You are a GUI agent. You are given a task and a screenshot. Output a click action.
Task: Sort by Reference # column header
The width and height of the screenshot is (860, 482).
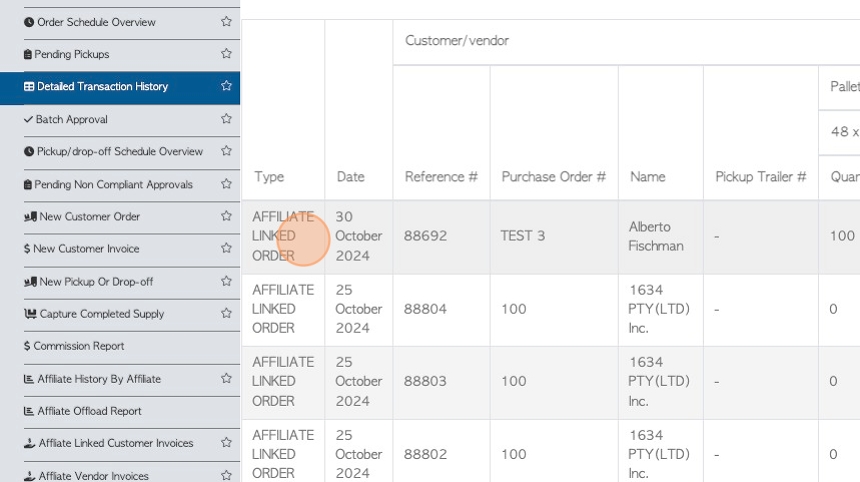tap(441, 177)
